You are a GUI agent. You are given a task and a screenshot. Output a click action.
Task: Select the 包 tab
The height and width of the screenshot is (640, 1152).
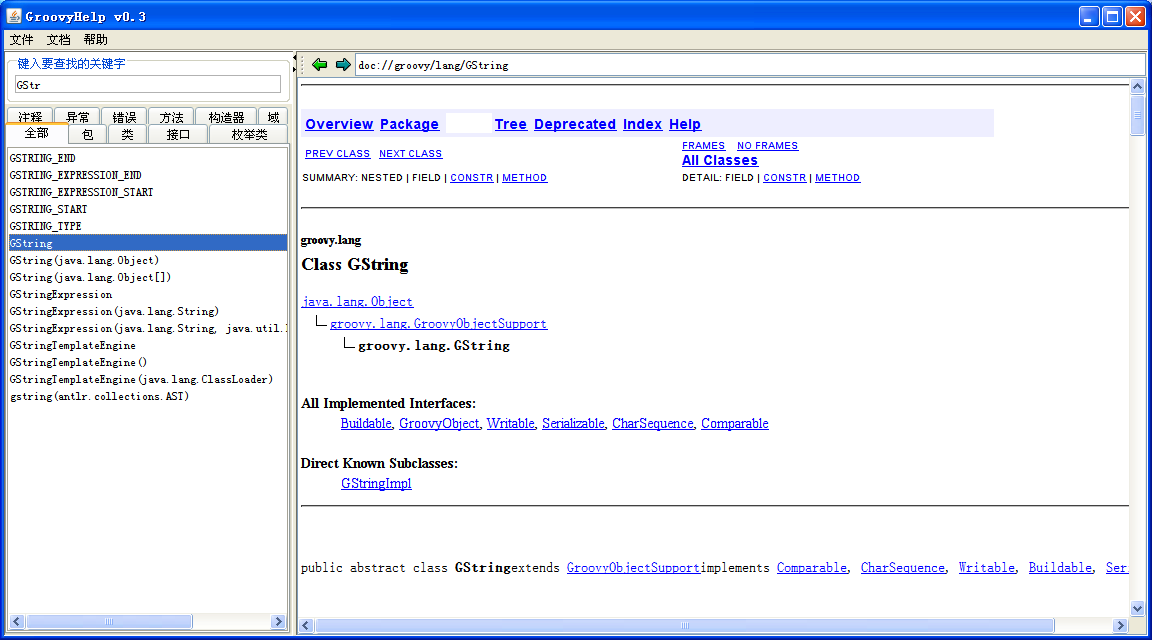click(87, 134)
